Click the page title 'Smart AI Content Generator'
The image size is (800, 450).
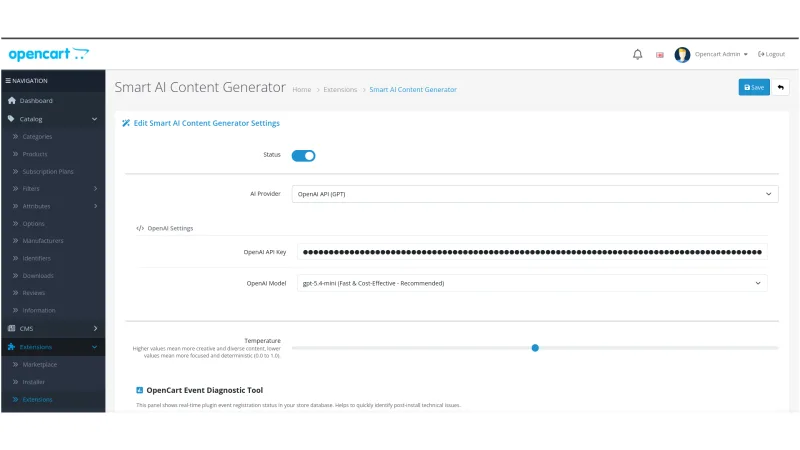coord(200,87)
